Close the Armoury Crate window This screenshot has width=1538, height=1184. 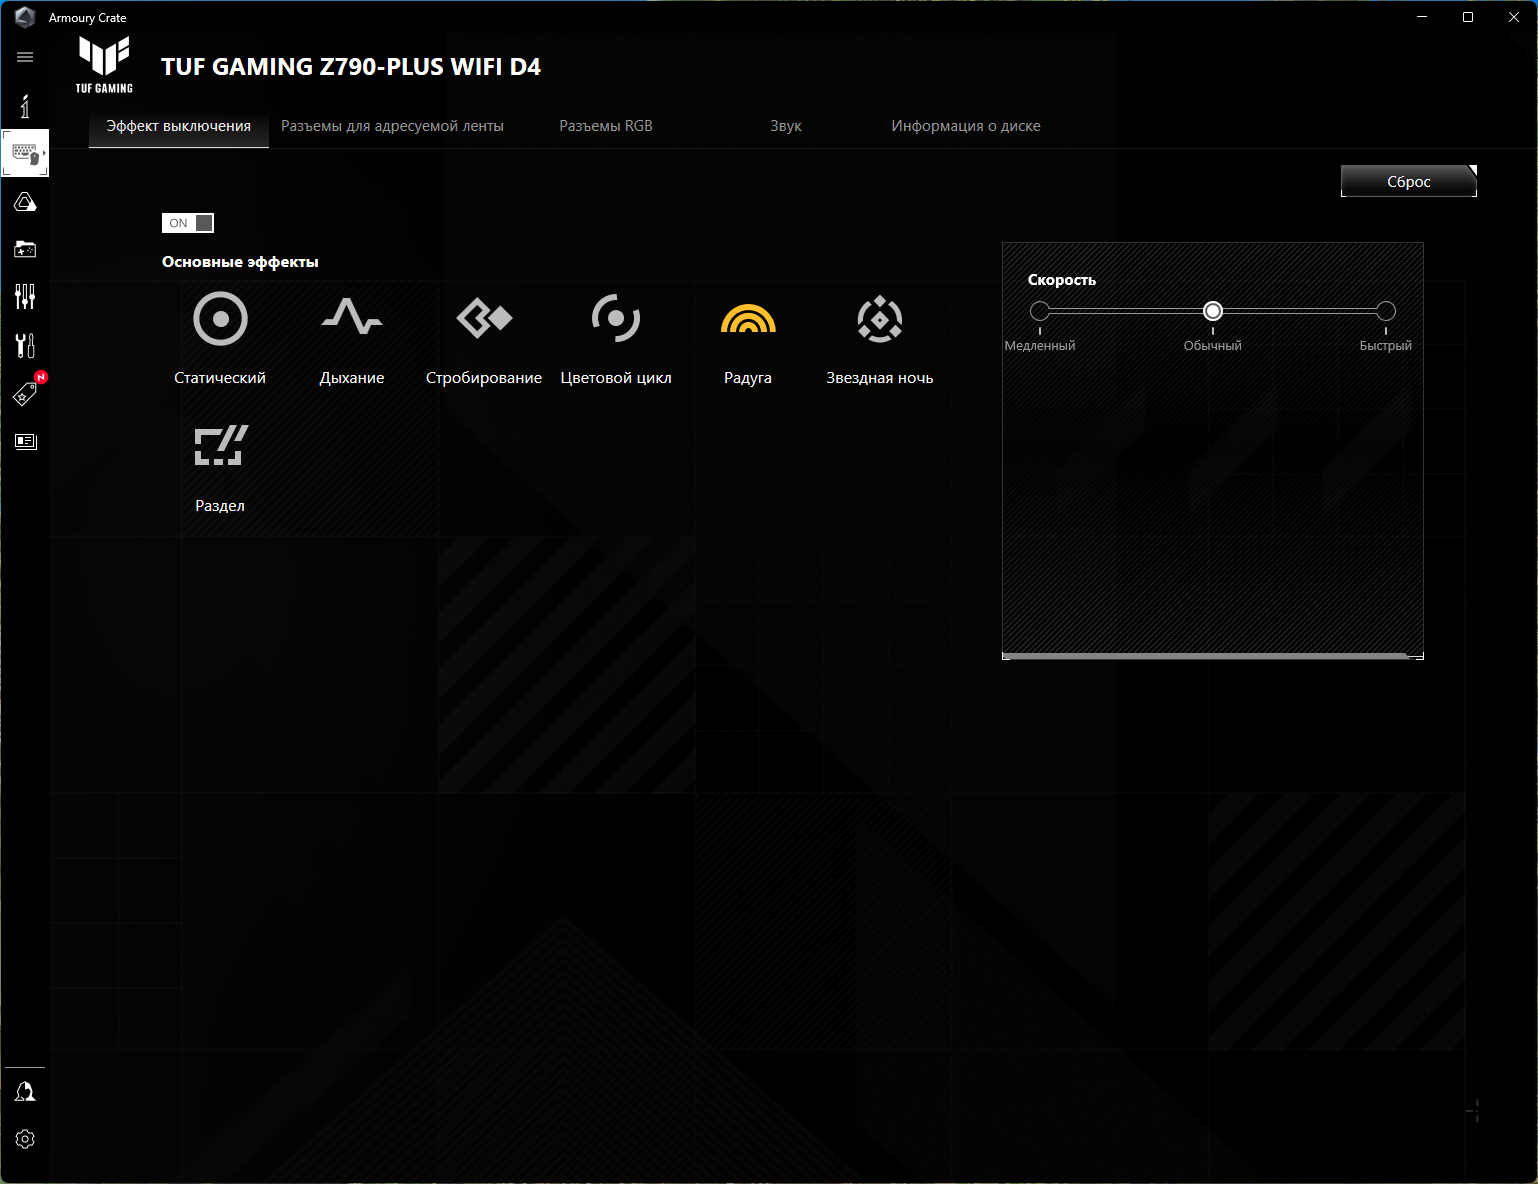1514,17
